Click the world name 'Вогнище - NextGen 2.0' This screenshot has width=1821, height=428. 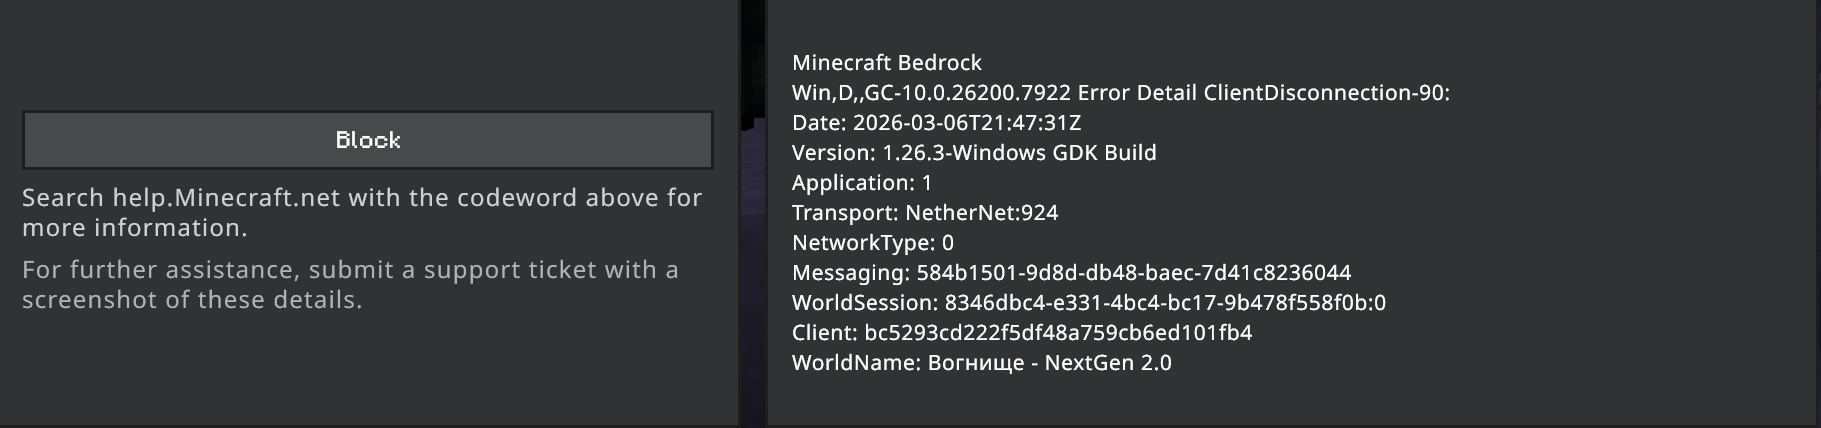pyautogui.click(x=1049, y=363)
